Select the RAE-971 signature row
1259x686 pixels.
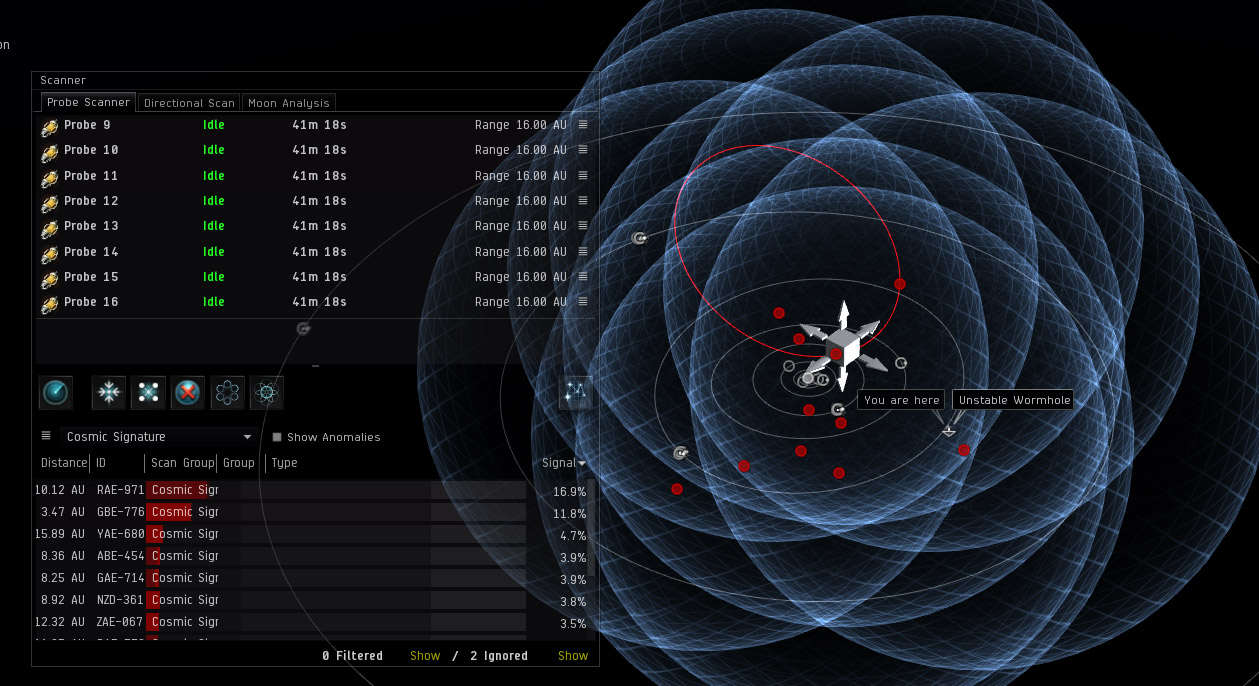coord(311,490)
